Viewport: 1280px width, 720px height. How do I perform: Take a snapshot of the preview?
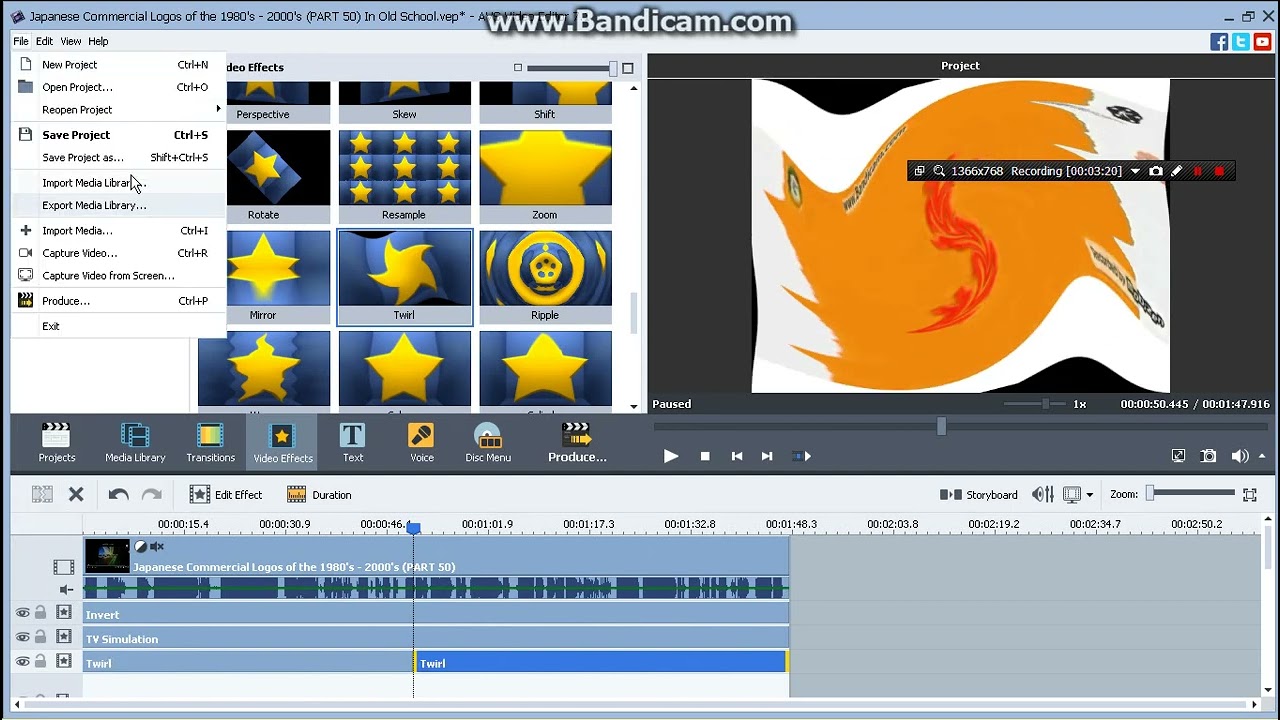pyautogui.click(x=1209, y=456)
